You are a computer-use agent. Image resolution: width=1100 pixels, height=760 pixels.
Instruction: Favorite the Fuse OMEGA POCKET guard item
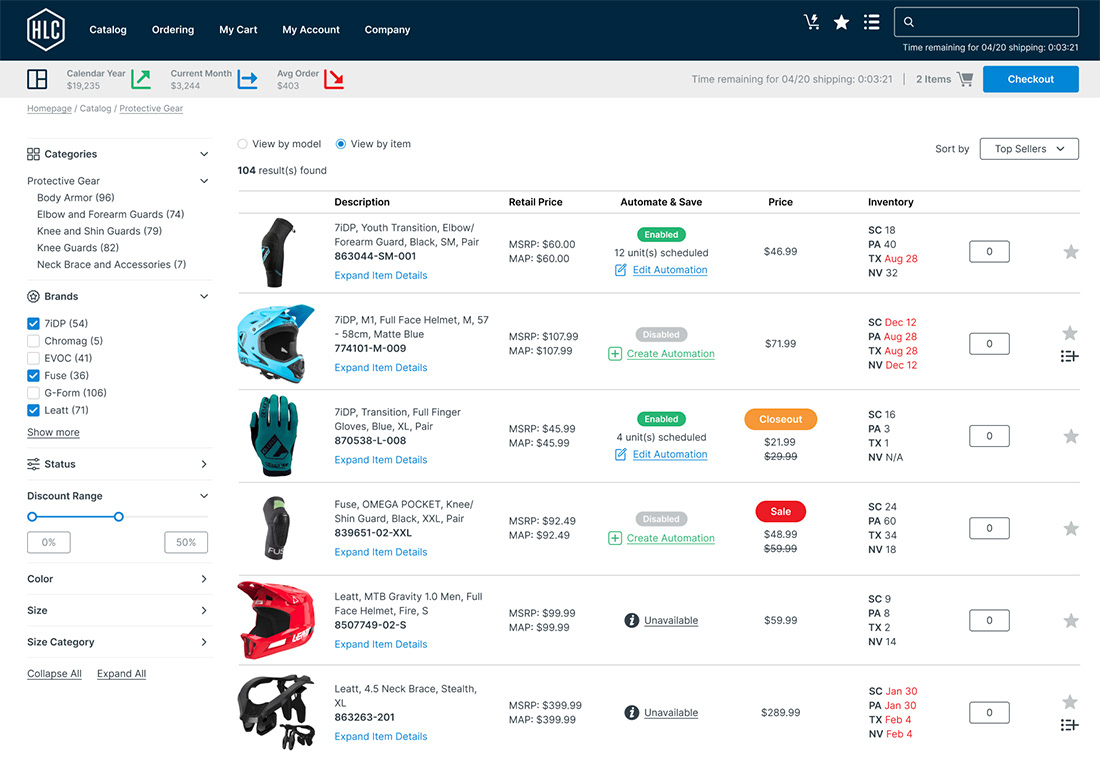1071,528
